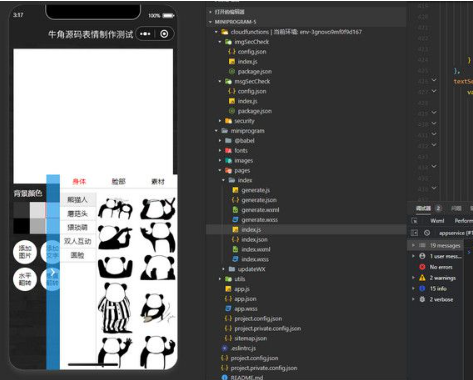Open the mini program more-options capsule button

tap(146, 34)
